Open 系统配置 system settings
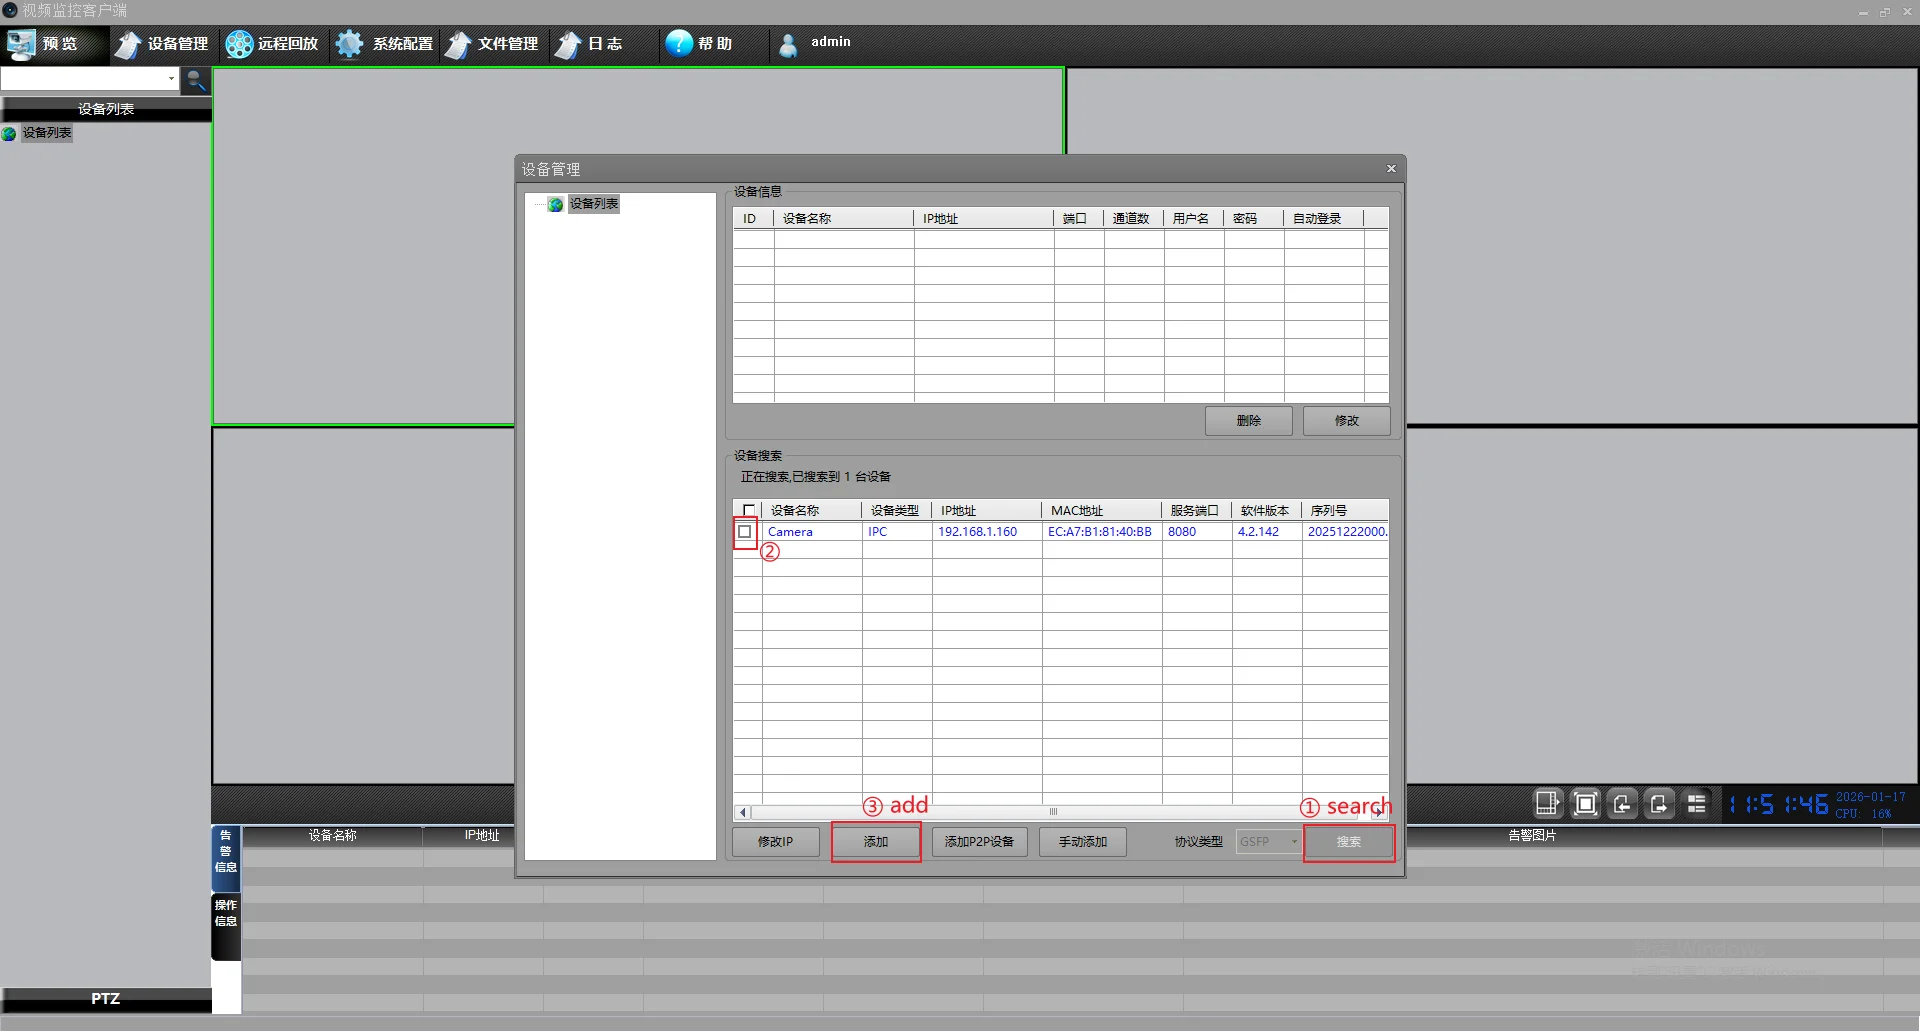Viewport: 1920px width, 1032px height. [385, 44]
